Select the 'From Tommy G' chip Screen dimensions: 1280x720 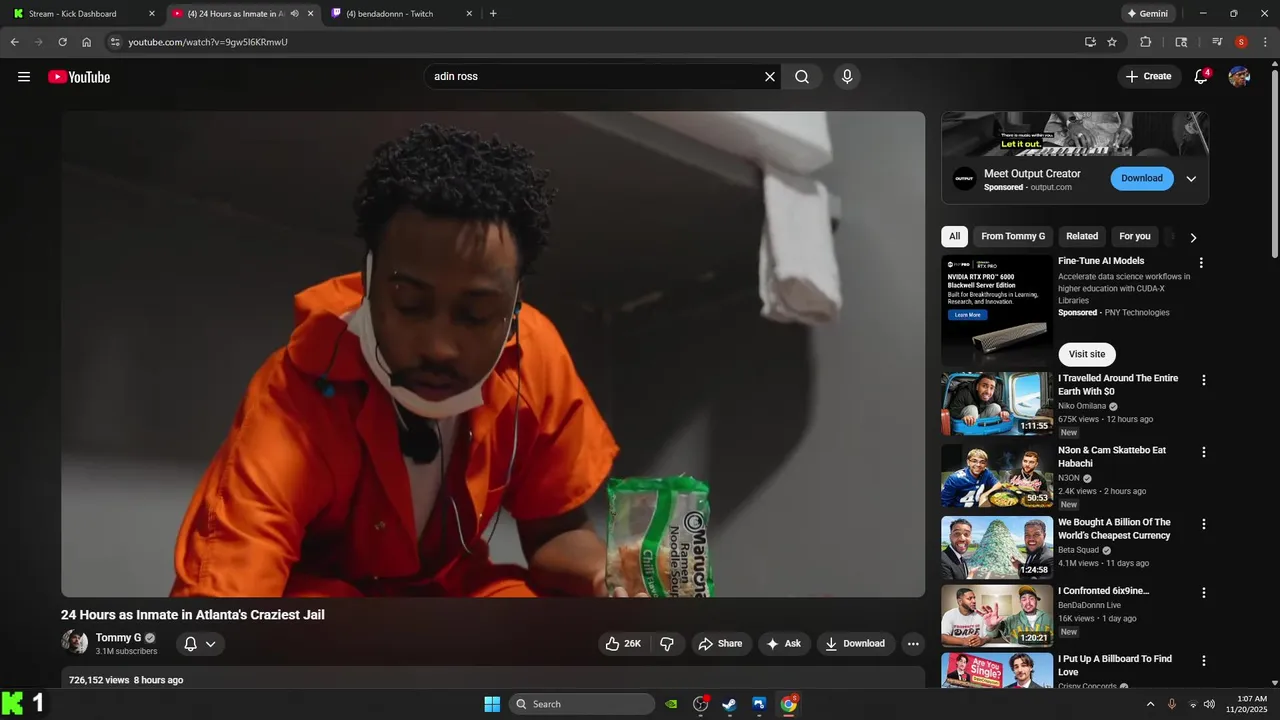coord(1013,236)
